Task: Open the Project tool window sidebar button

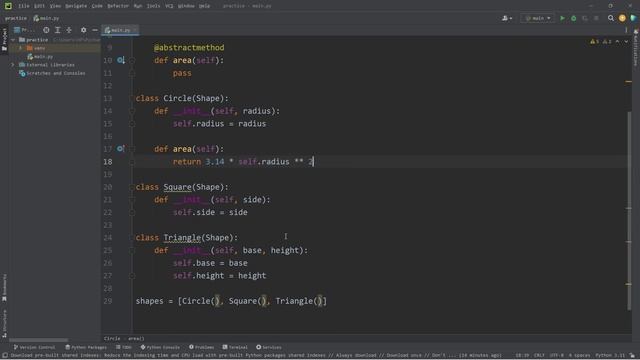Action: pyautogui.click(x=4, y=39)
